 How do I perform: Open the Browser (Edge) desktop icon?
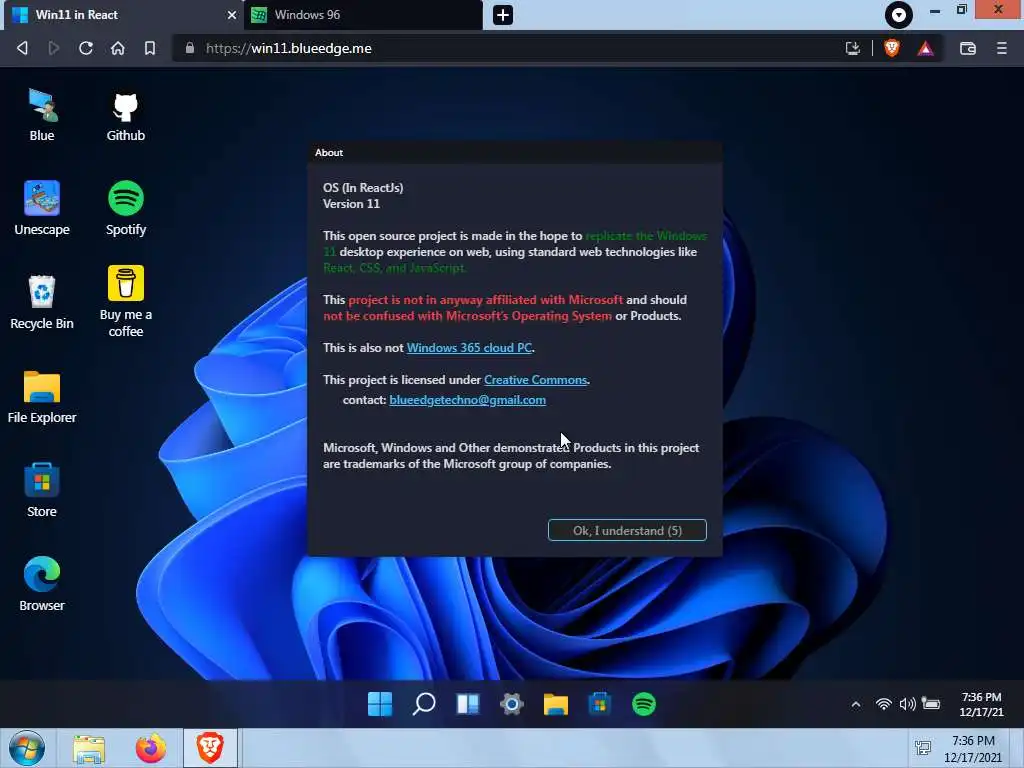point(42,584)
